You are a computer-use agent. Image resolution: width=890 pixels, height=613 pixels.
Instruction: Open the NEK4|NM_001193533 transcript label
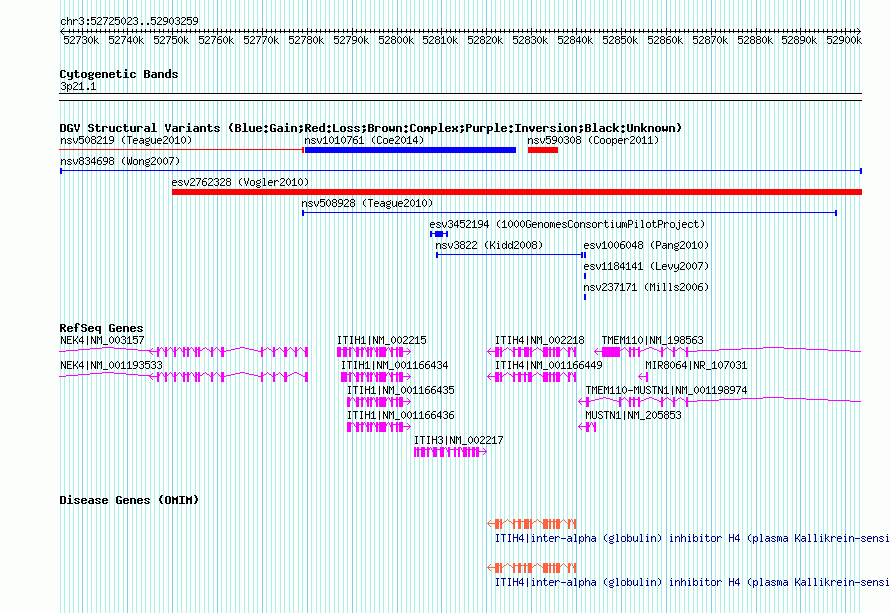(x=111, y=365)
